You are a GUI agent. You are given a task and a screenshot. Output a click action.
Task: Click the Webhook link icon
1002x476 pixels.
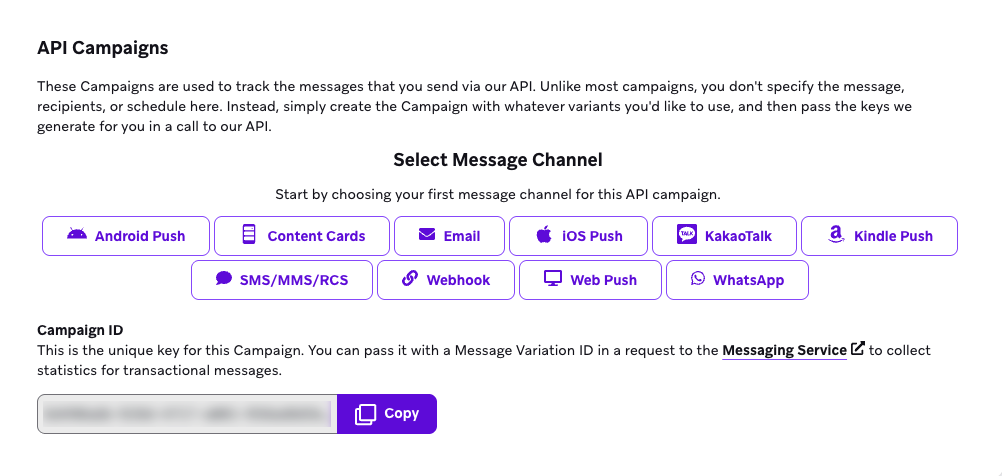pyautogui.click(x=409, y=279)
